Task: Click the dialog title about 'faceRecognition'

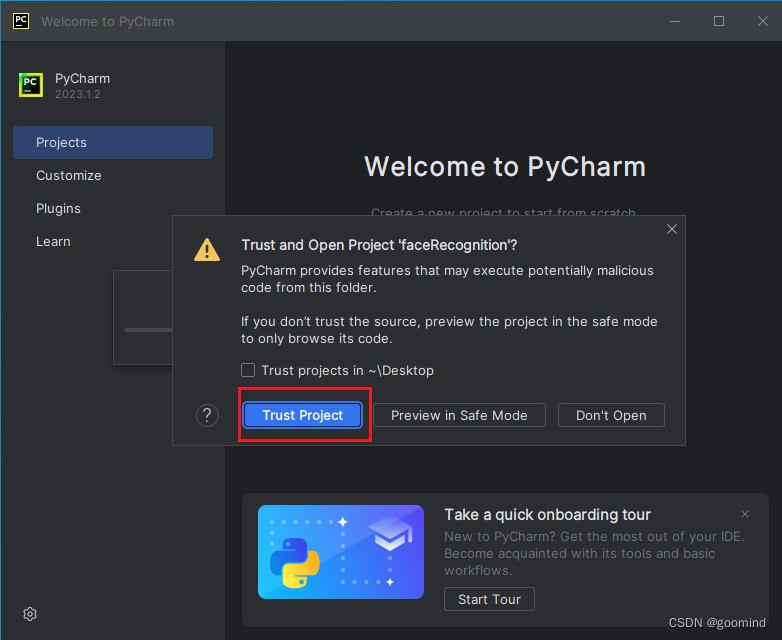Action: coord(379,245)
